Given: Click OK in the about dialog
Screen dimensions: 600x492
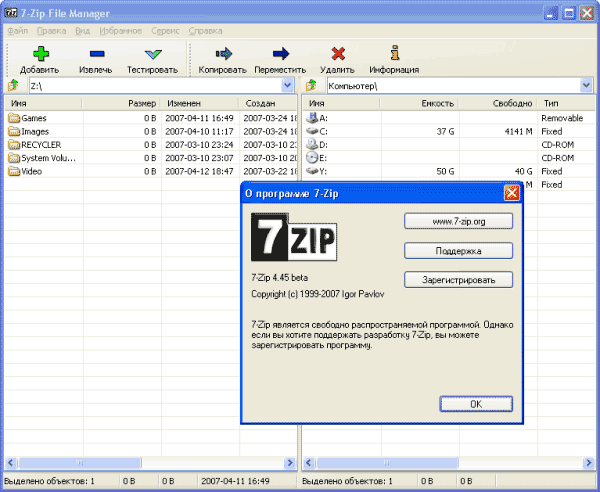Looking at the screenshot, I should (476, 404).
